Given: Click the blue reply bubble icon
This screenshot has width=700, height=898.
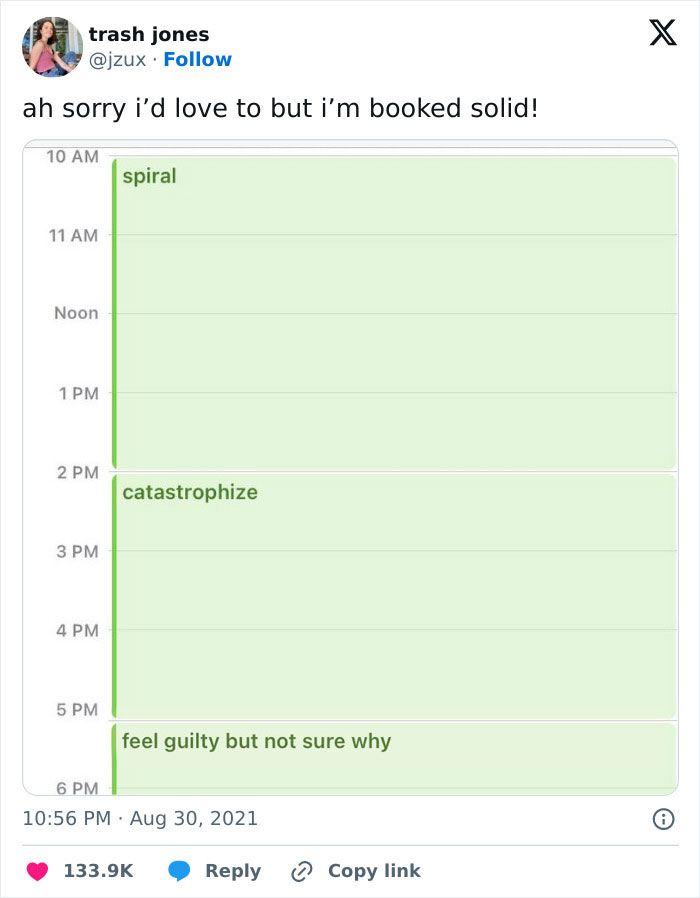Looking at the screenshot, I should [179, 871].
